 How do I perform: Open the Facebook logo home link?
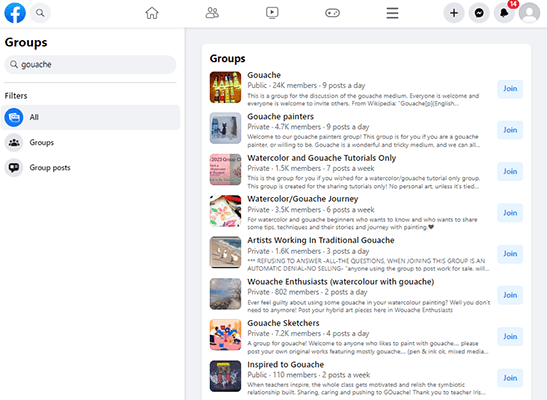coord(15,13)
